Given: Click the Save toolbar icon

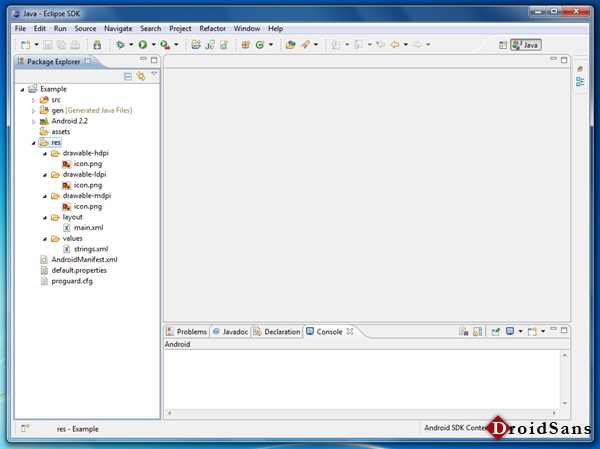Looking at the screenshot, I should pos(48,45).
